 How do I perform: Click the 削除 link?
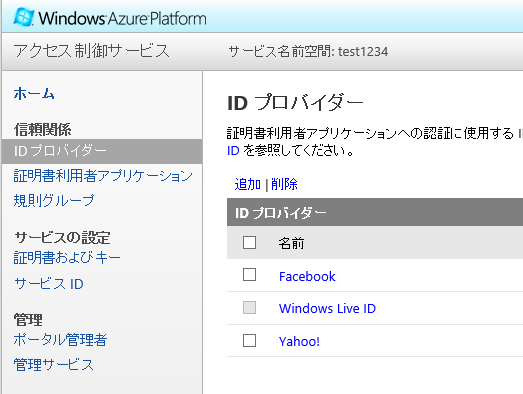click(x=284, y=184)
